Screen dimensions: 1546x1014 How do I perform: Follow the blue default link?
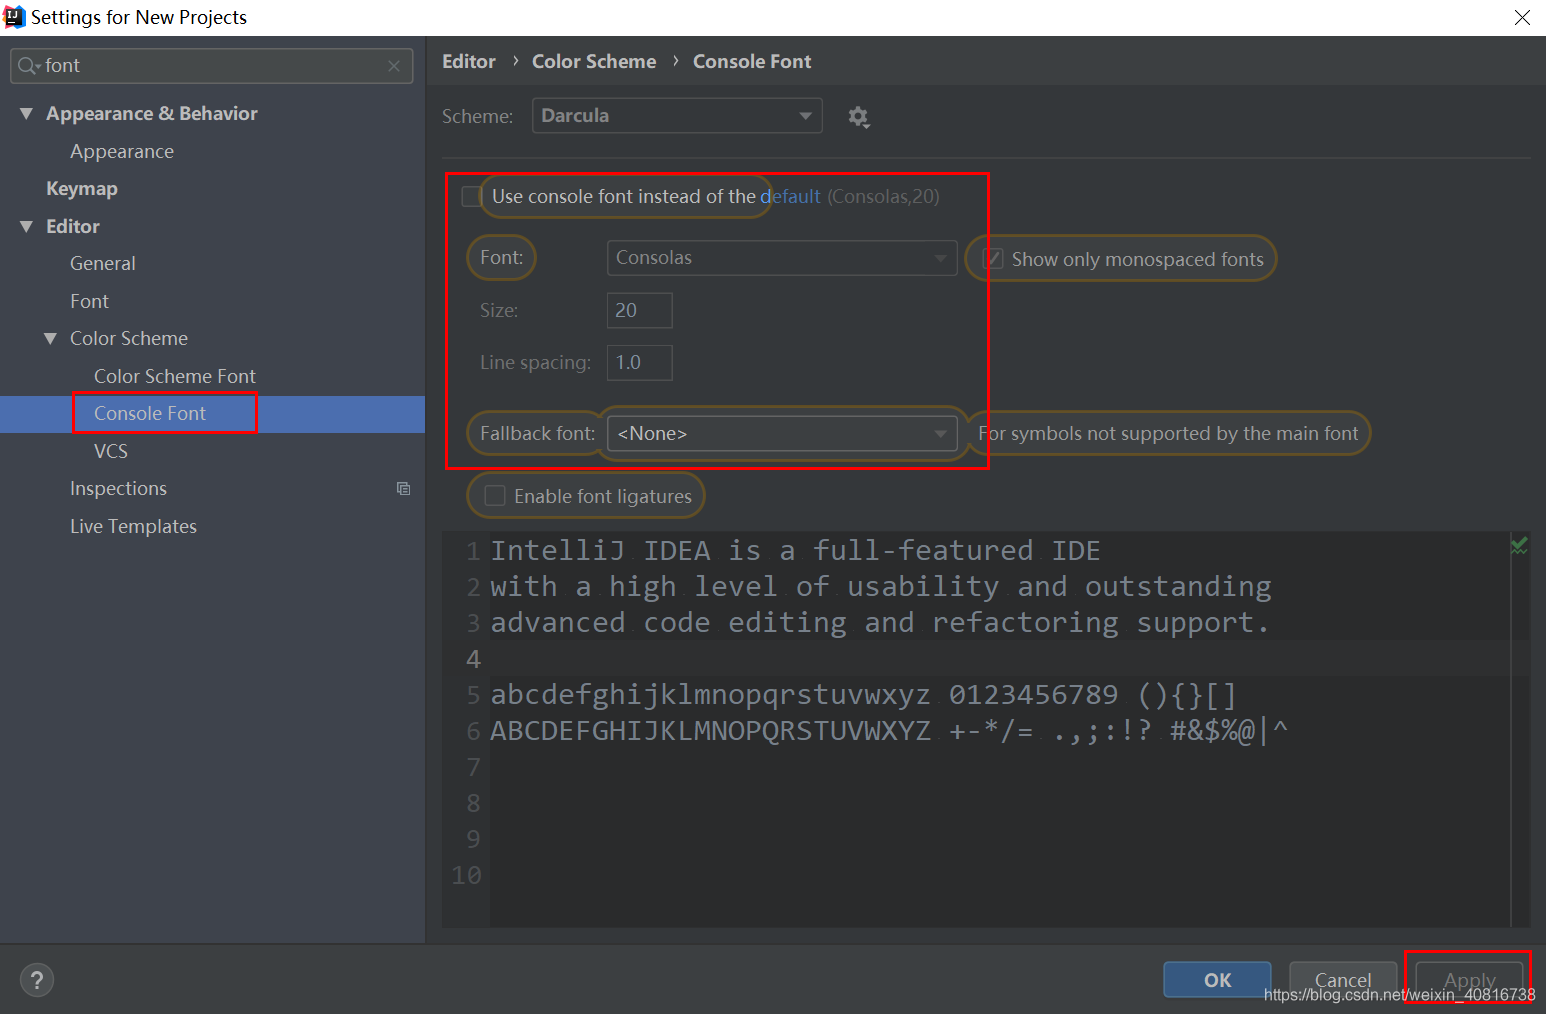tap(790, 196)
